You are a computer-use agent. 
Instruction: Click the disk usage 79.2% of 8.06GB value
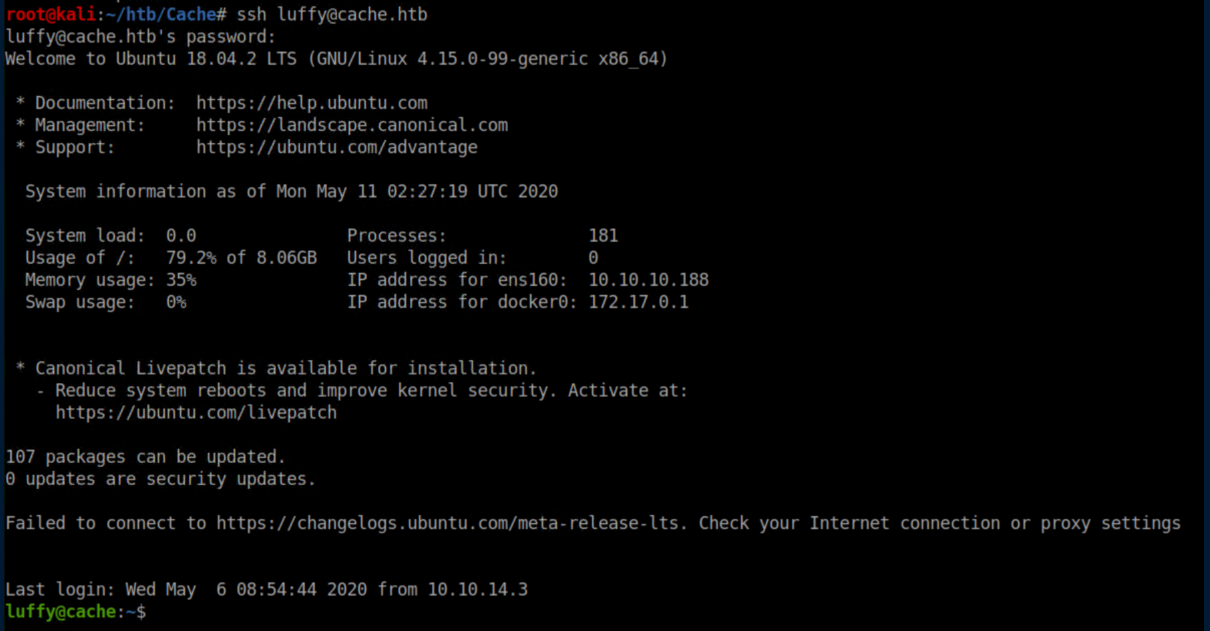(241, 258)
